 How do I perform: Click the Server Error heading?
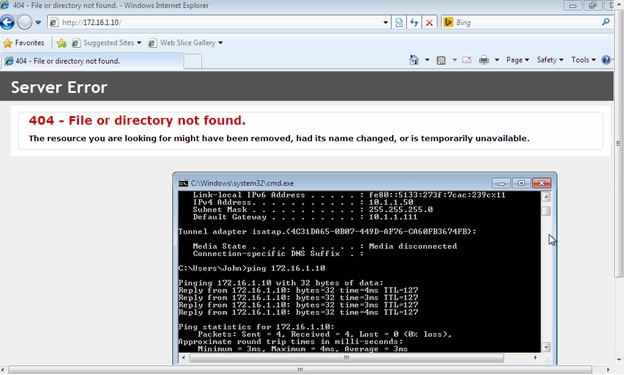click(59, 88)
